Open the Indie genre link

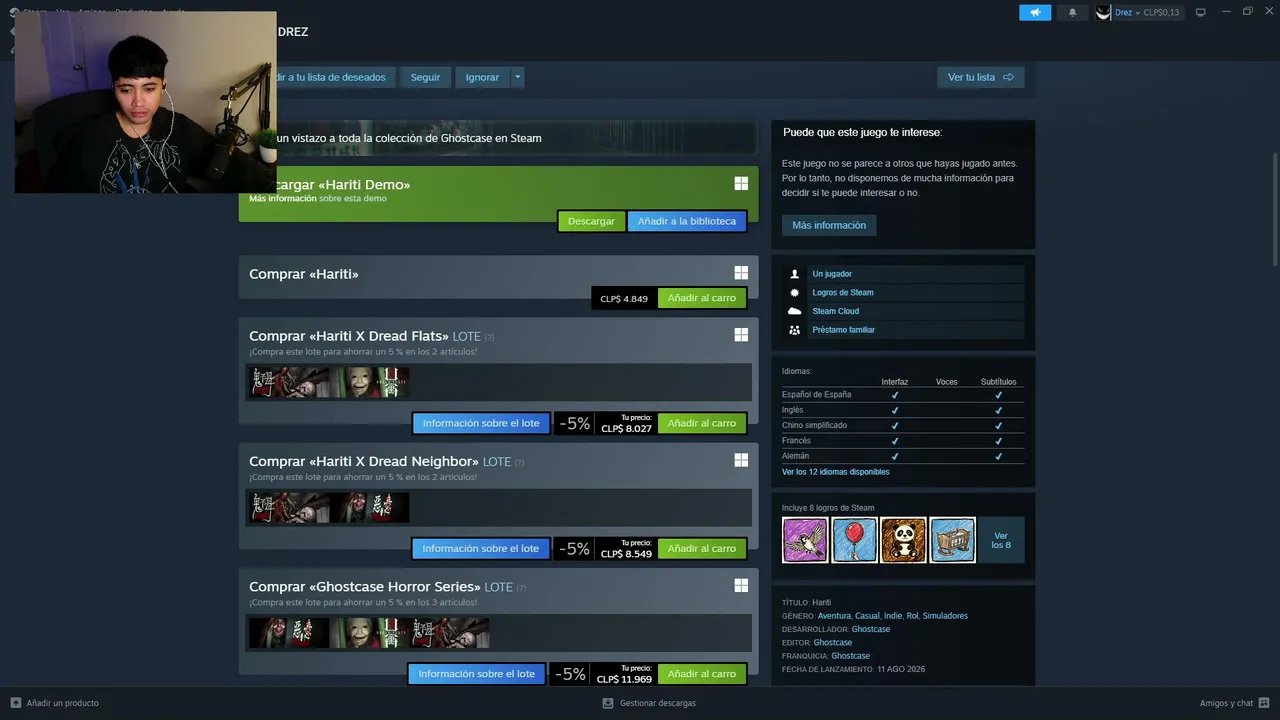pyautogui.click(x=893, y=616)
